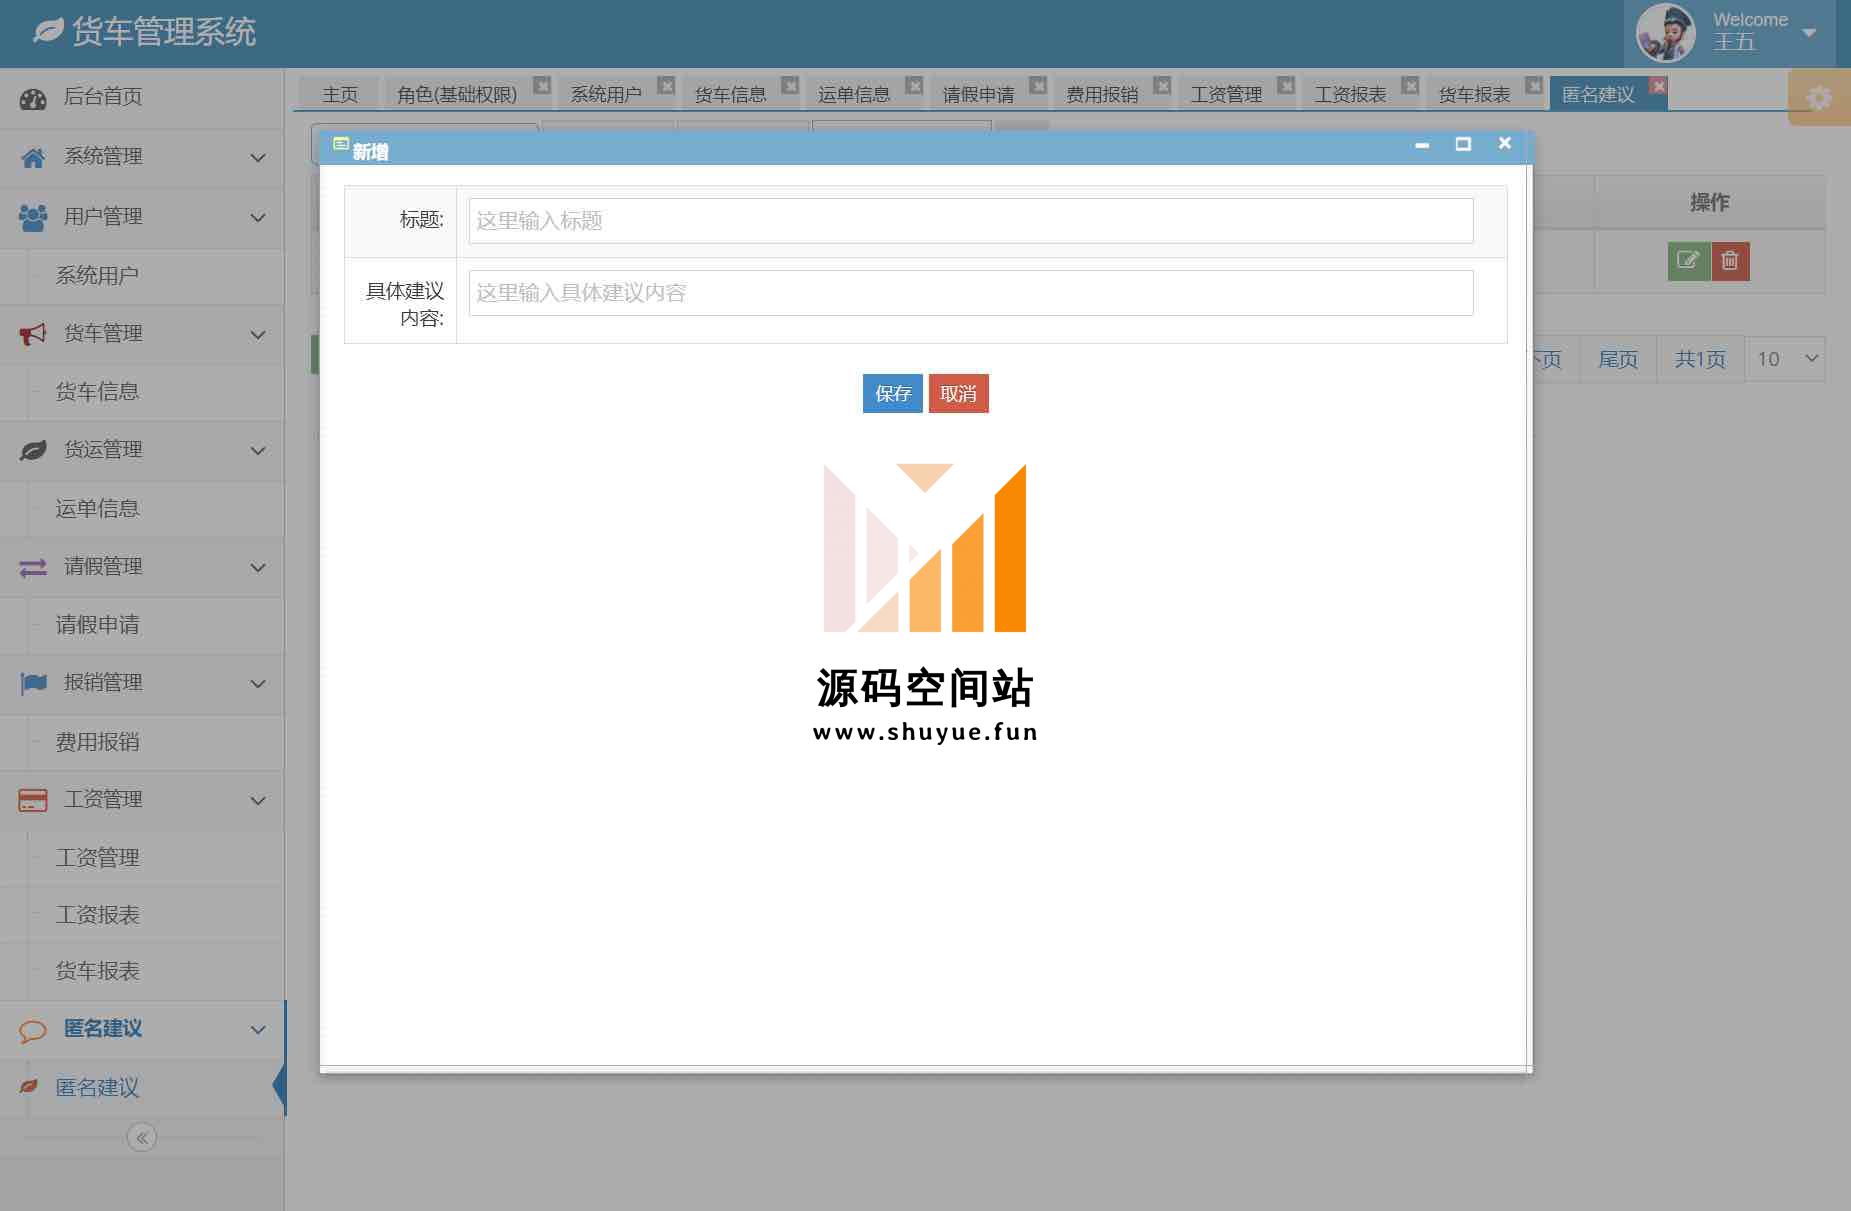Close the 新增 dialog
Viewport: 1851px width, 1211px height.
click(1504, 143)
